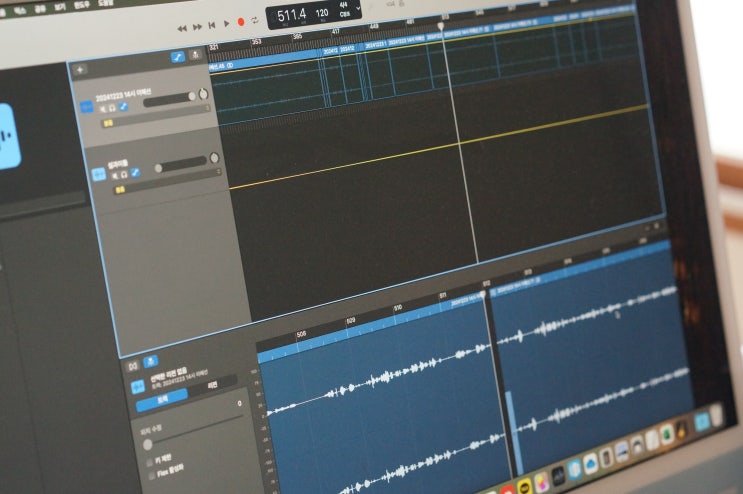Click the 4/4 time signature in the LCD
Screen dimensions: 743x494
[x=344, y=5]
